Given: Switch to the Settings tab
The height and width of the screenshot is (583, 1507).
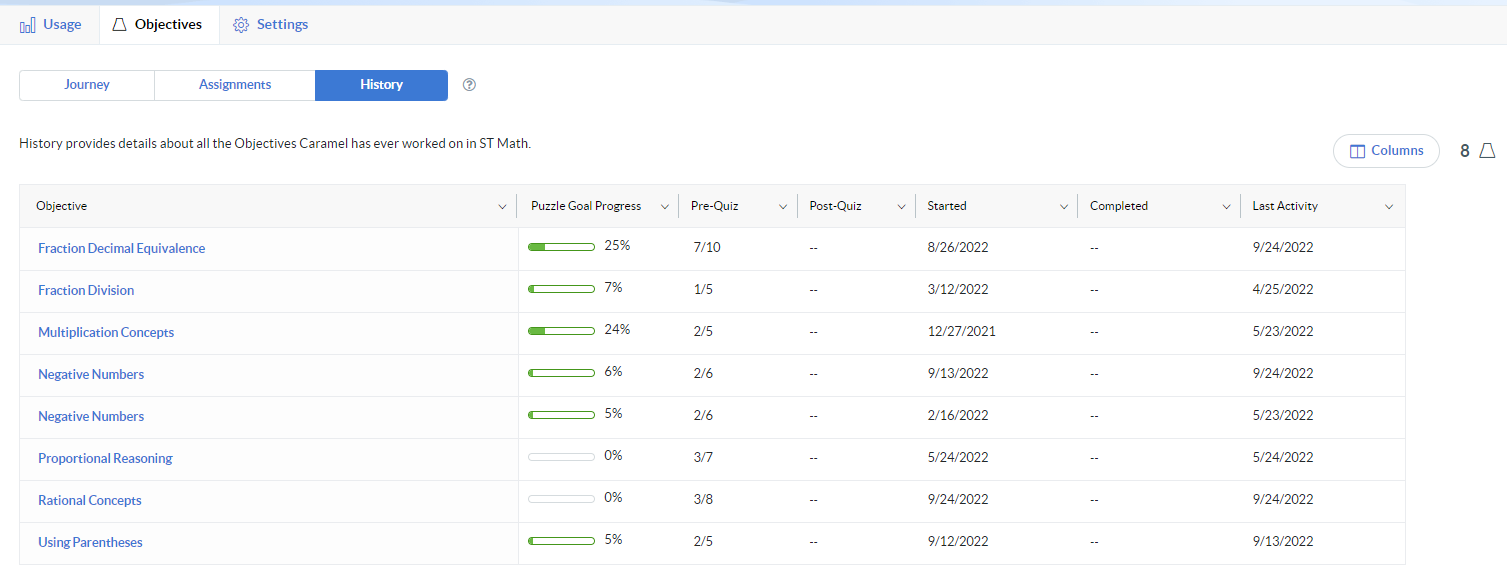Looking at the screenshot, I should point(270,24).
